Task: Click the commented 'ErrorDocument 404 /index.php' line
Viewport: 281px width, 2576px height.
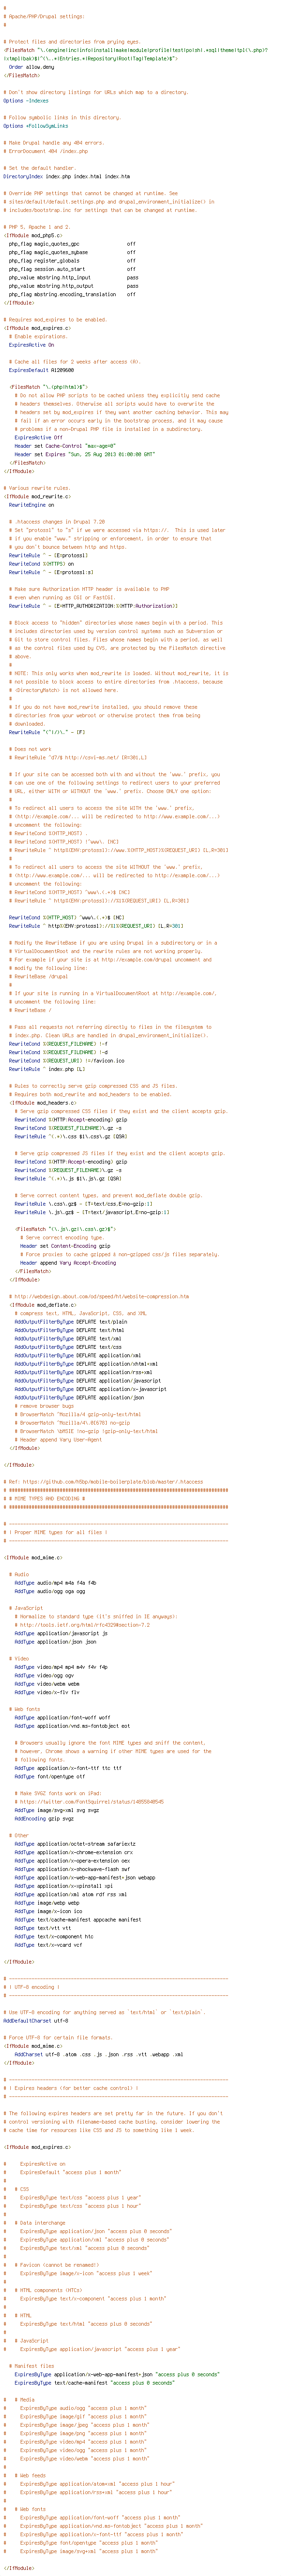Action: tap(46, 151)
